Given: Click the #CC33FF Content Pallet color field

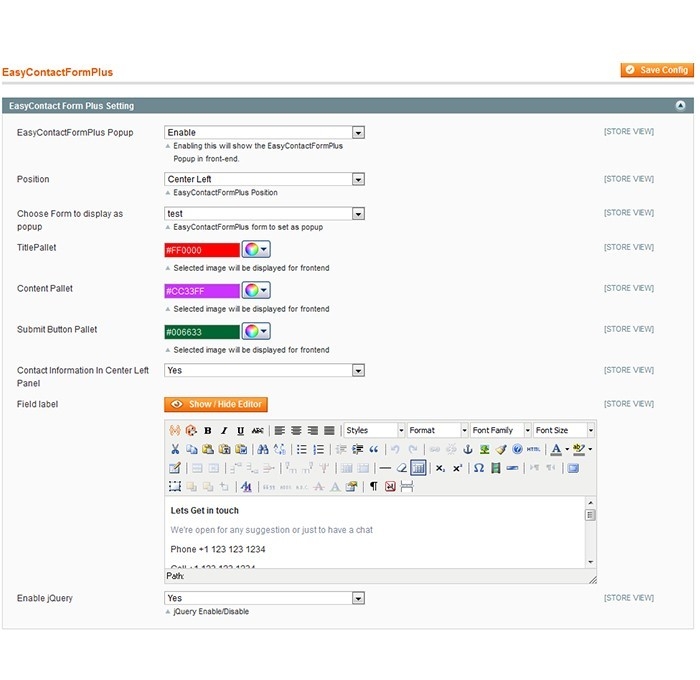Looking at the screenshot, I should point(202,291).
